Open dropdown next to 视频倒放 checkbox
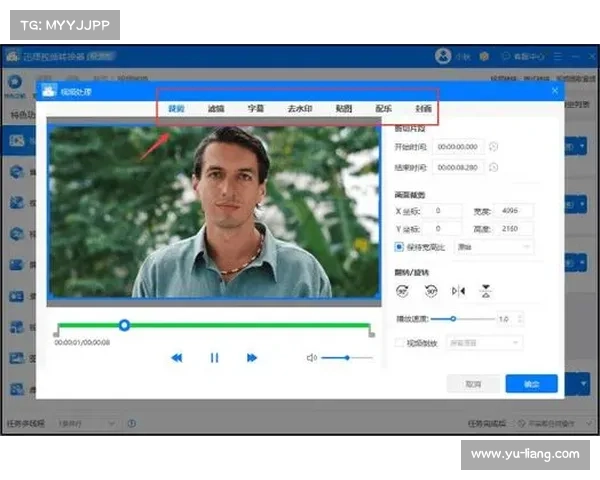600x480 pixels. (484, 343)
